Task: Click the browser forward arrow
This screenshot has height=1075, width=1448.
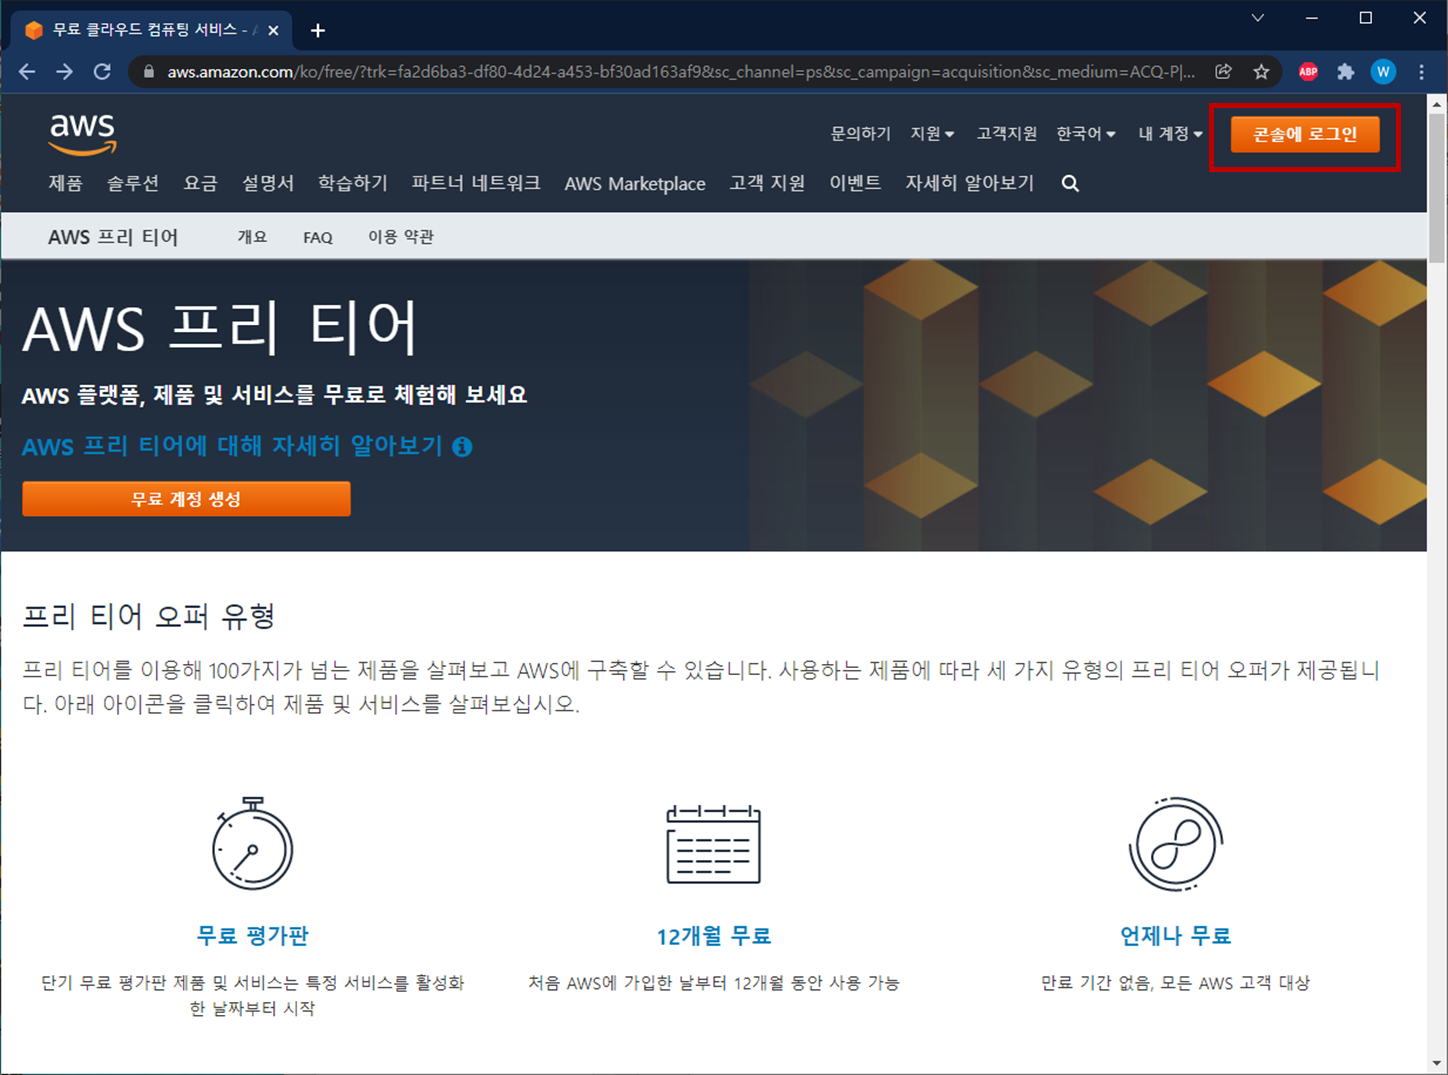Action: point(64,72)
